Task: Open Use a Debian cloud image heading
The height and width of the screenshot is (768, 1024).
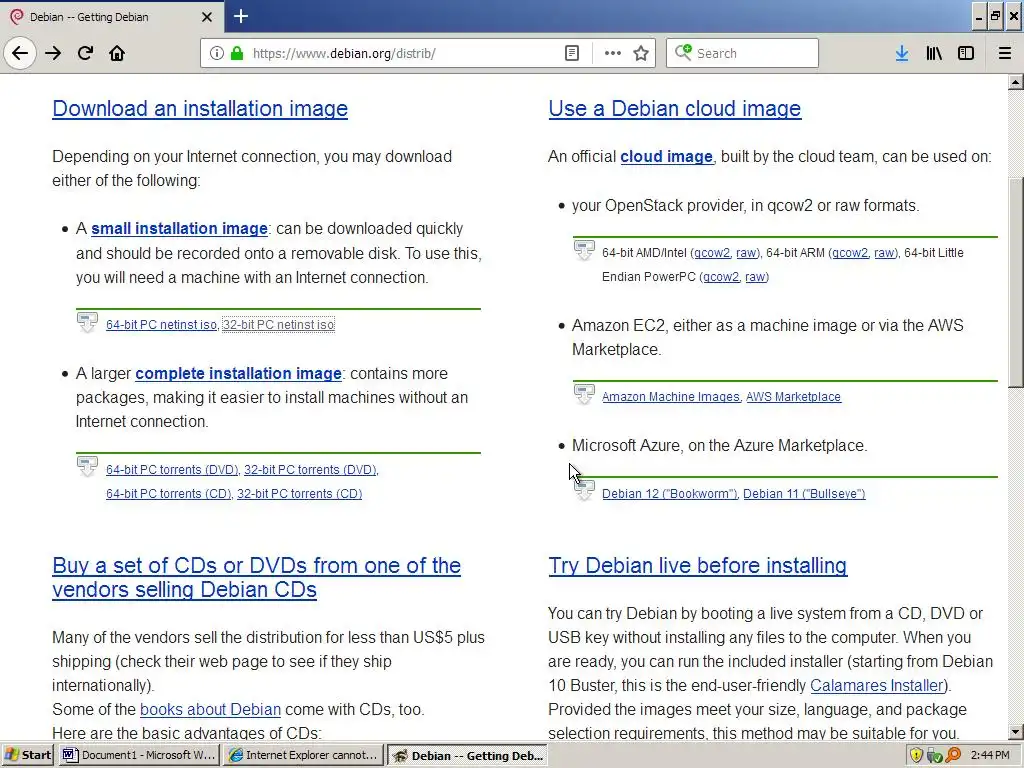Action: point(675,108)
